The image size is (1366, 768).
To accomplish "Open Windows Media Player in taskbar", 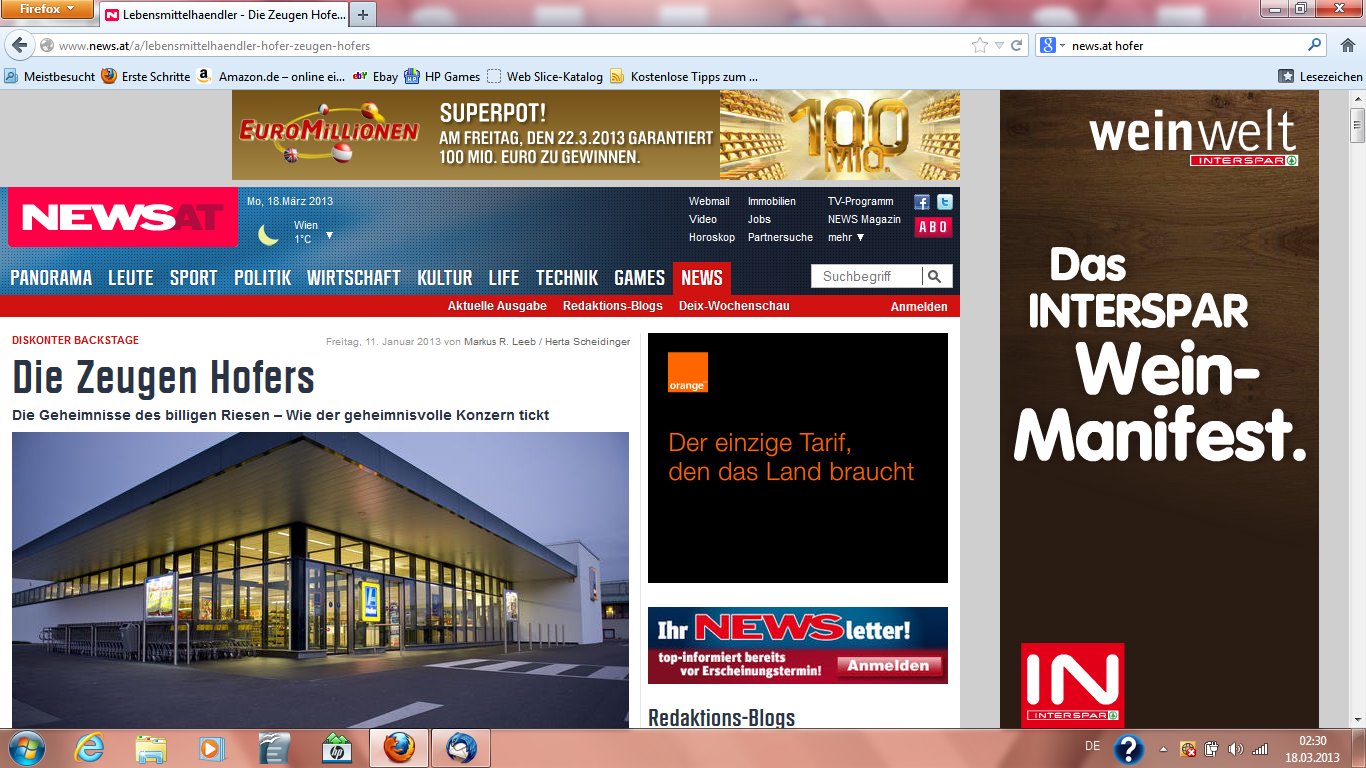I will [212, 748].
